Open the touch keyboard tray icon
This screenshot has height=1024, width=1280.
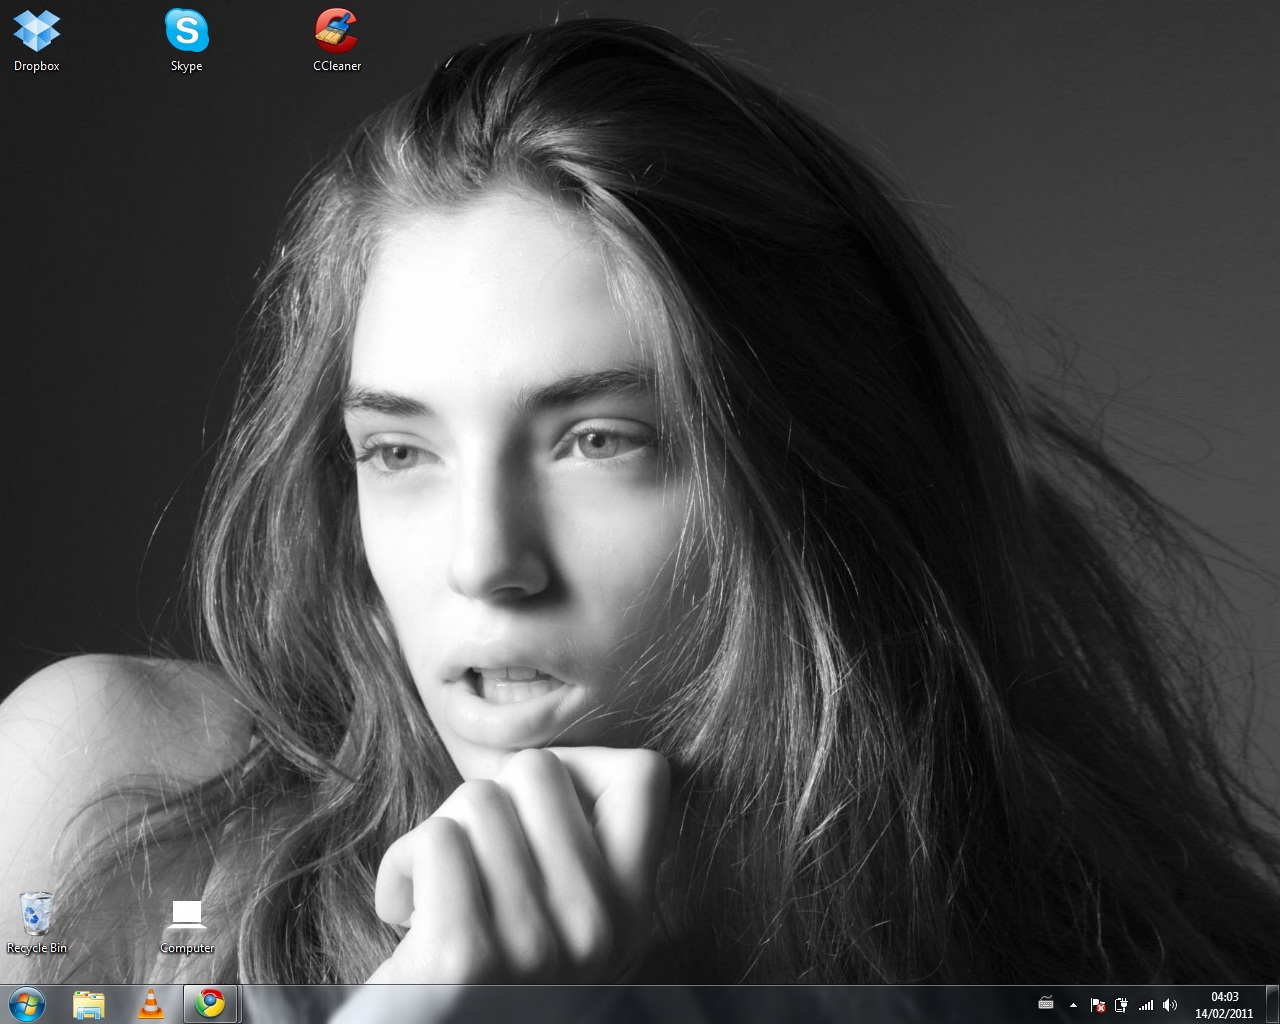tap(1046, 1004)
